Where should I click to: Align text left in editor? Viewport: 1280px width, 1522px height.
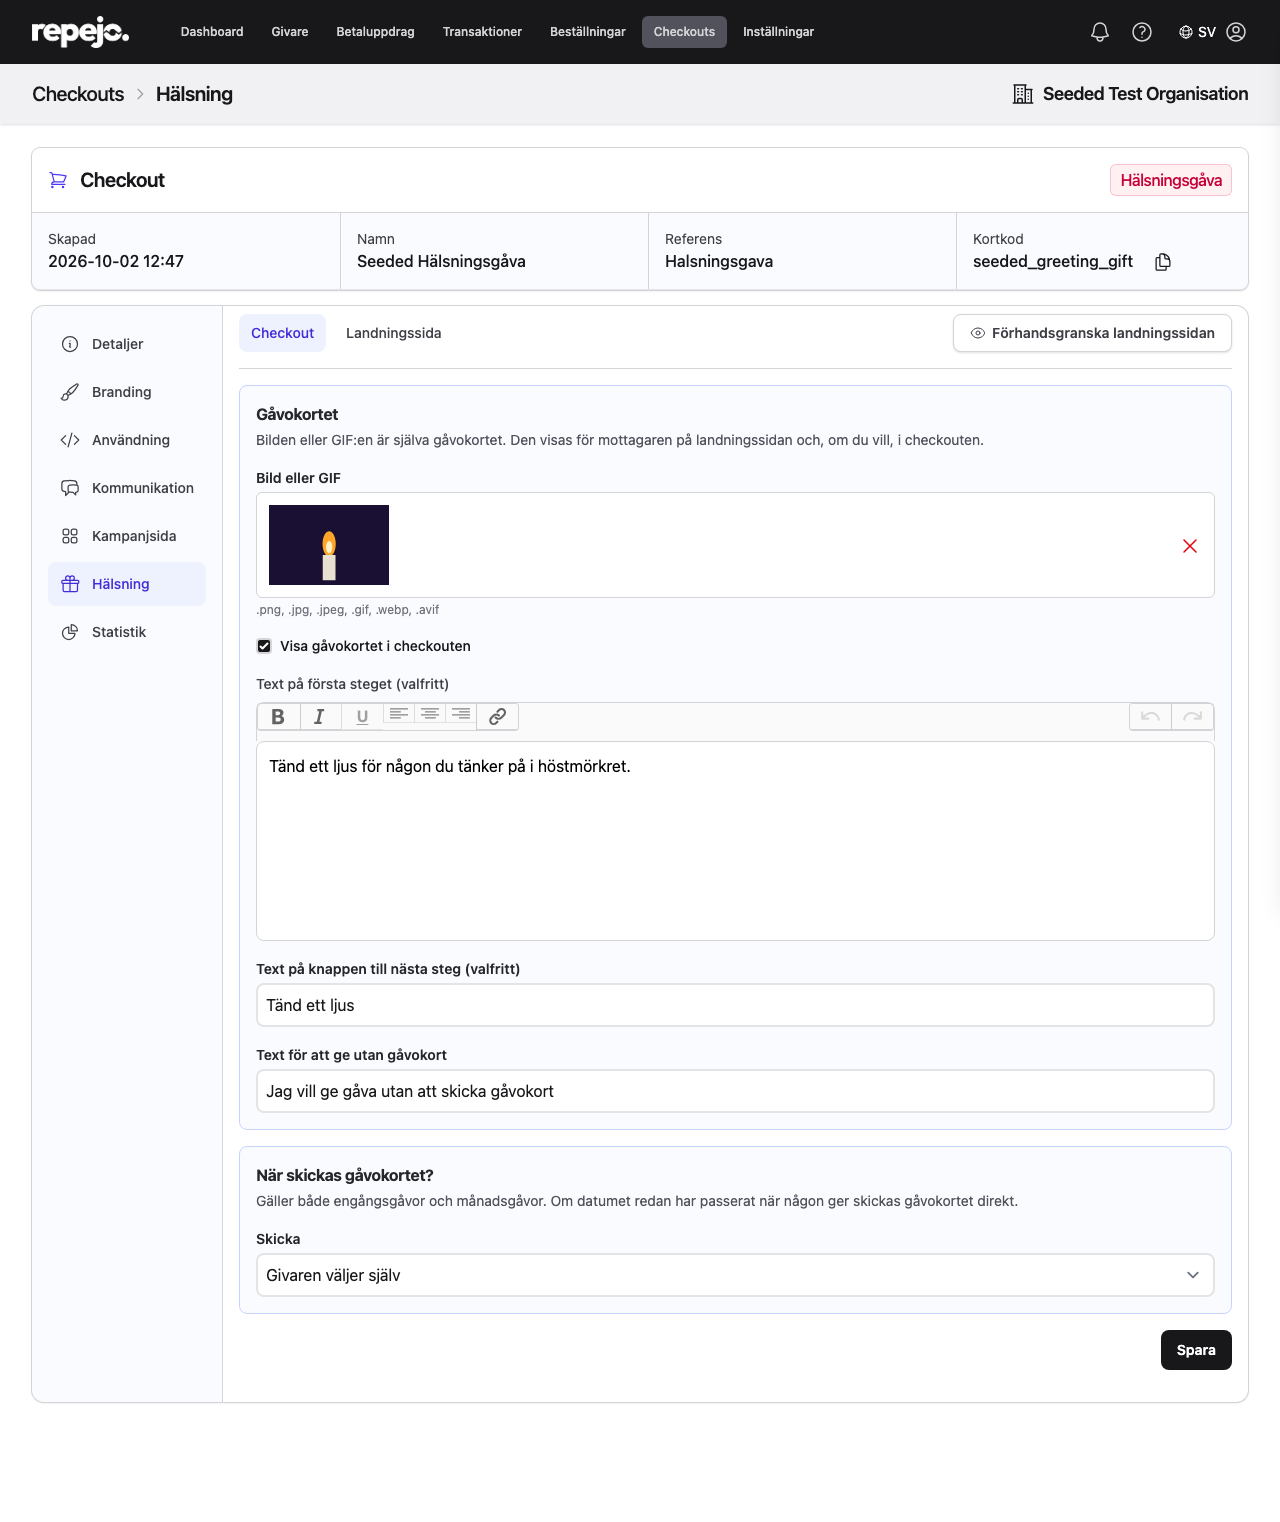click(399, 714)
